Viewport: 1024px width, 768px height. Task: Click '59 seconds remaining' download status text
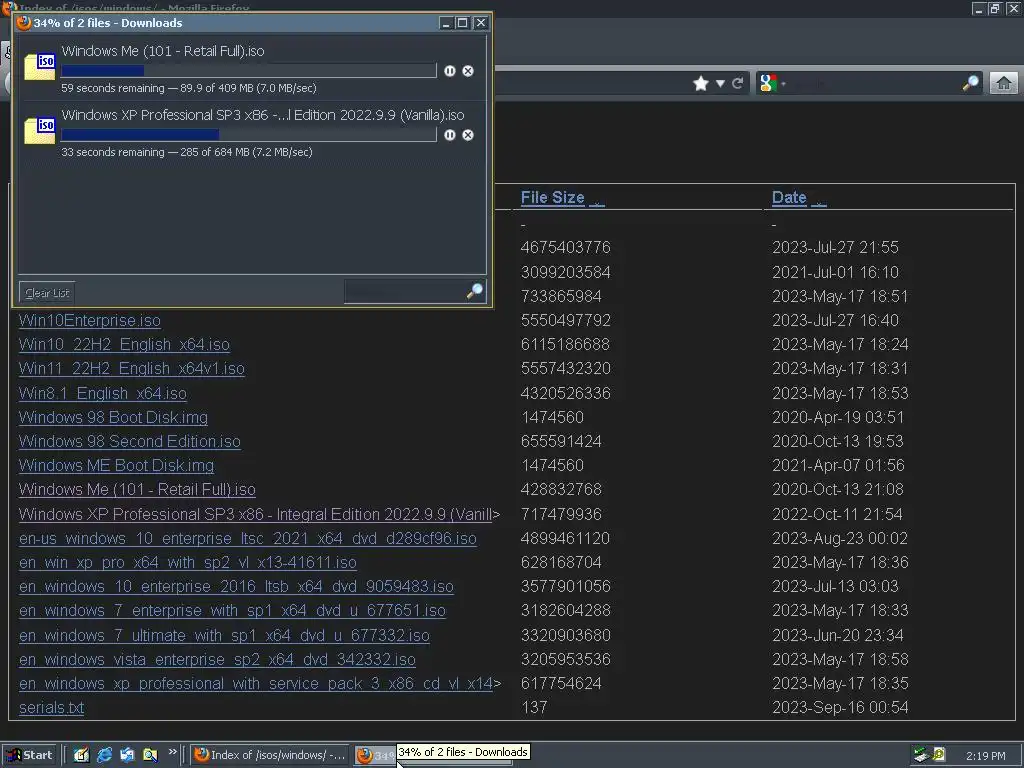click(113, 88)
